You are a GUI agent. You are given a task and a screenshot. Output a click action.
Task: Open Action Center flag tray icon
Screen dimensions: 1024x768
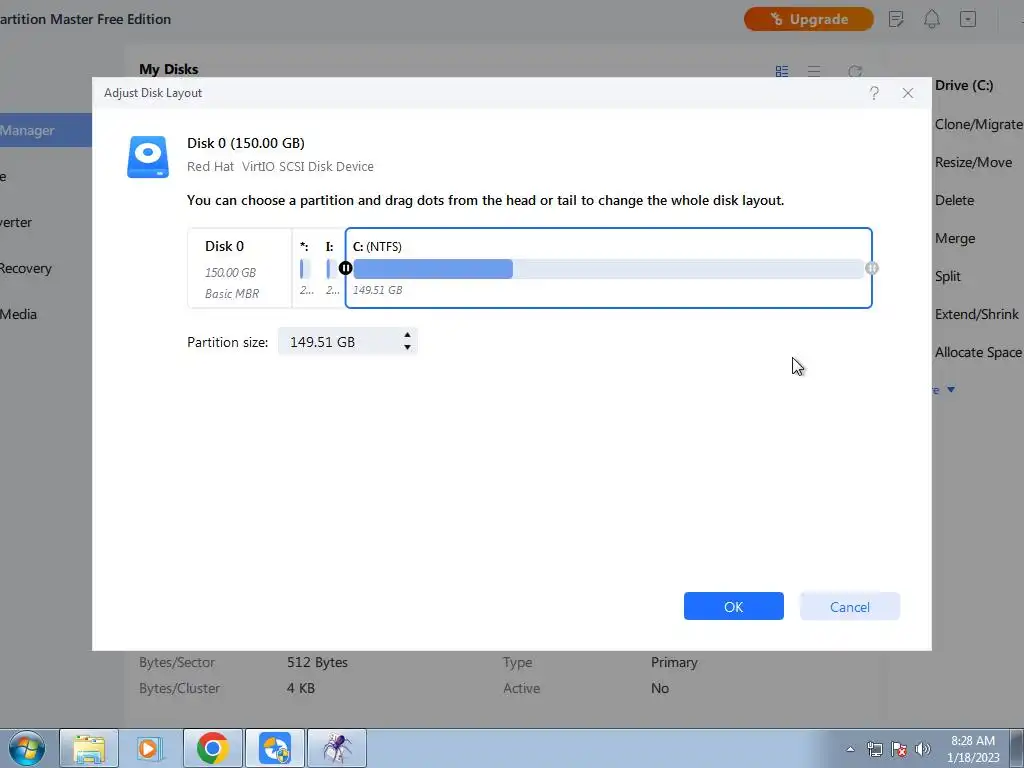pyautogui.click(x=899, y=749)
